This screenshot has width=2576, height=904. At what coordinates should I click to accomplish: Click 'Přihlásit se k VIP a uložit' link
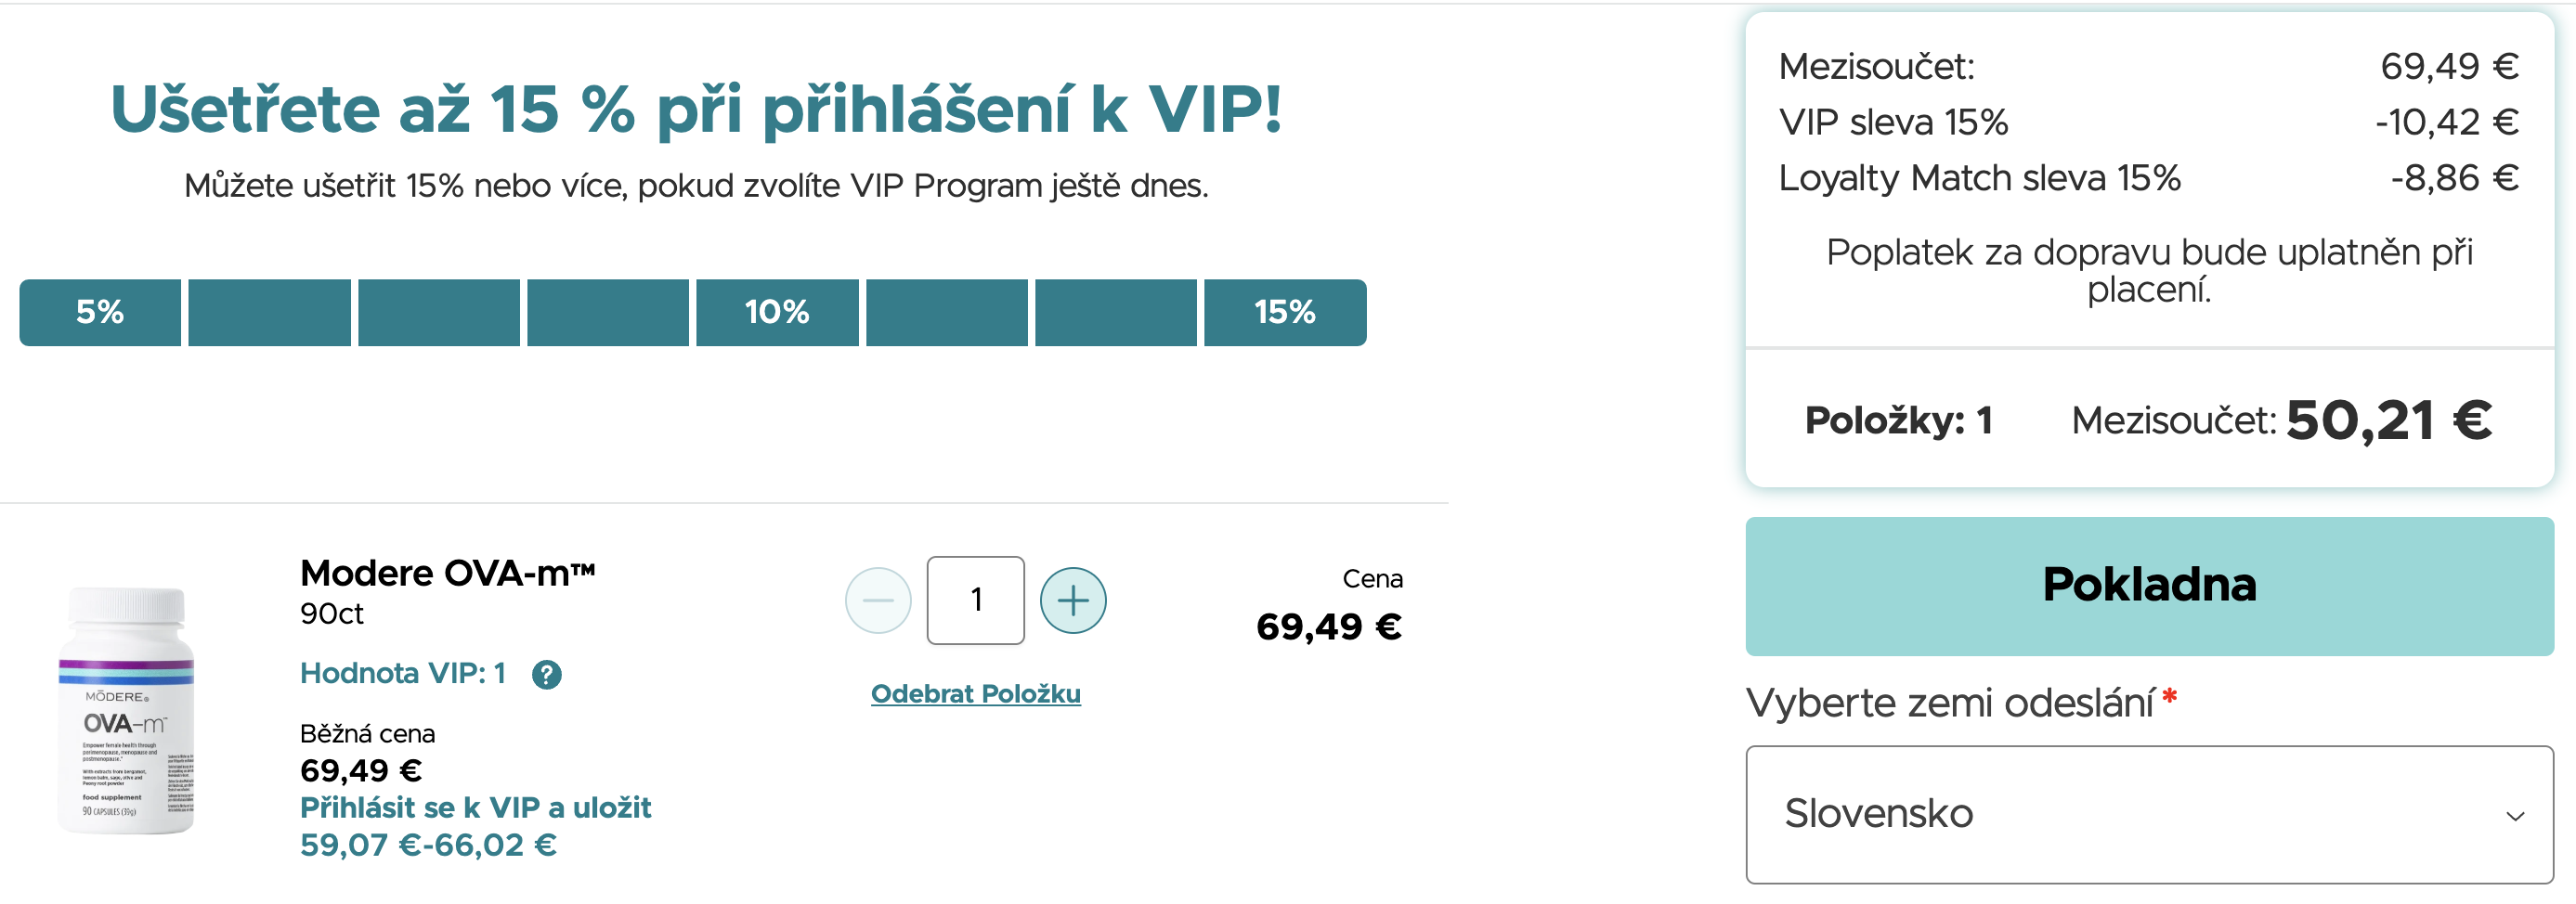coord(475,807)
